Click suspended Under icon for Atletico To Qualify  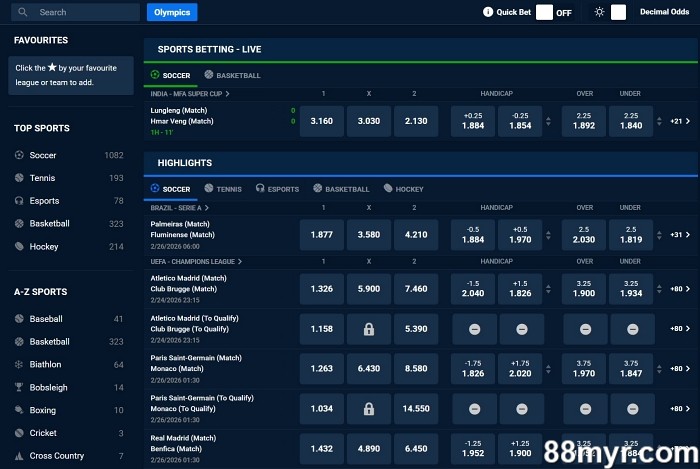click(633, 329)
